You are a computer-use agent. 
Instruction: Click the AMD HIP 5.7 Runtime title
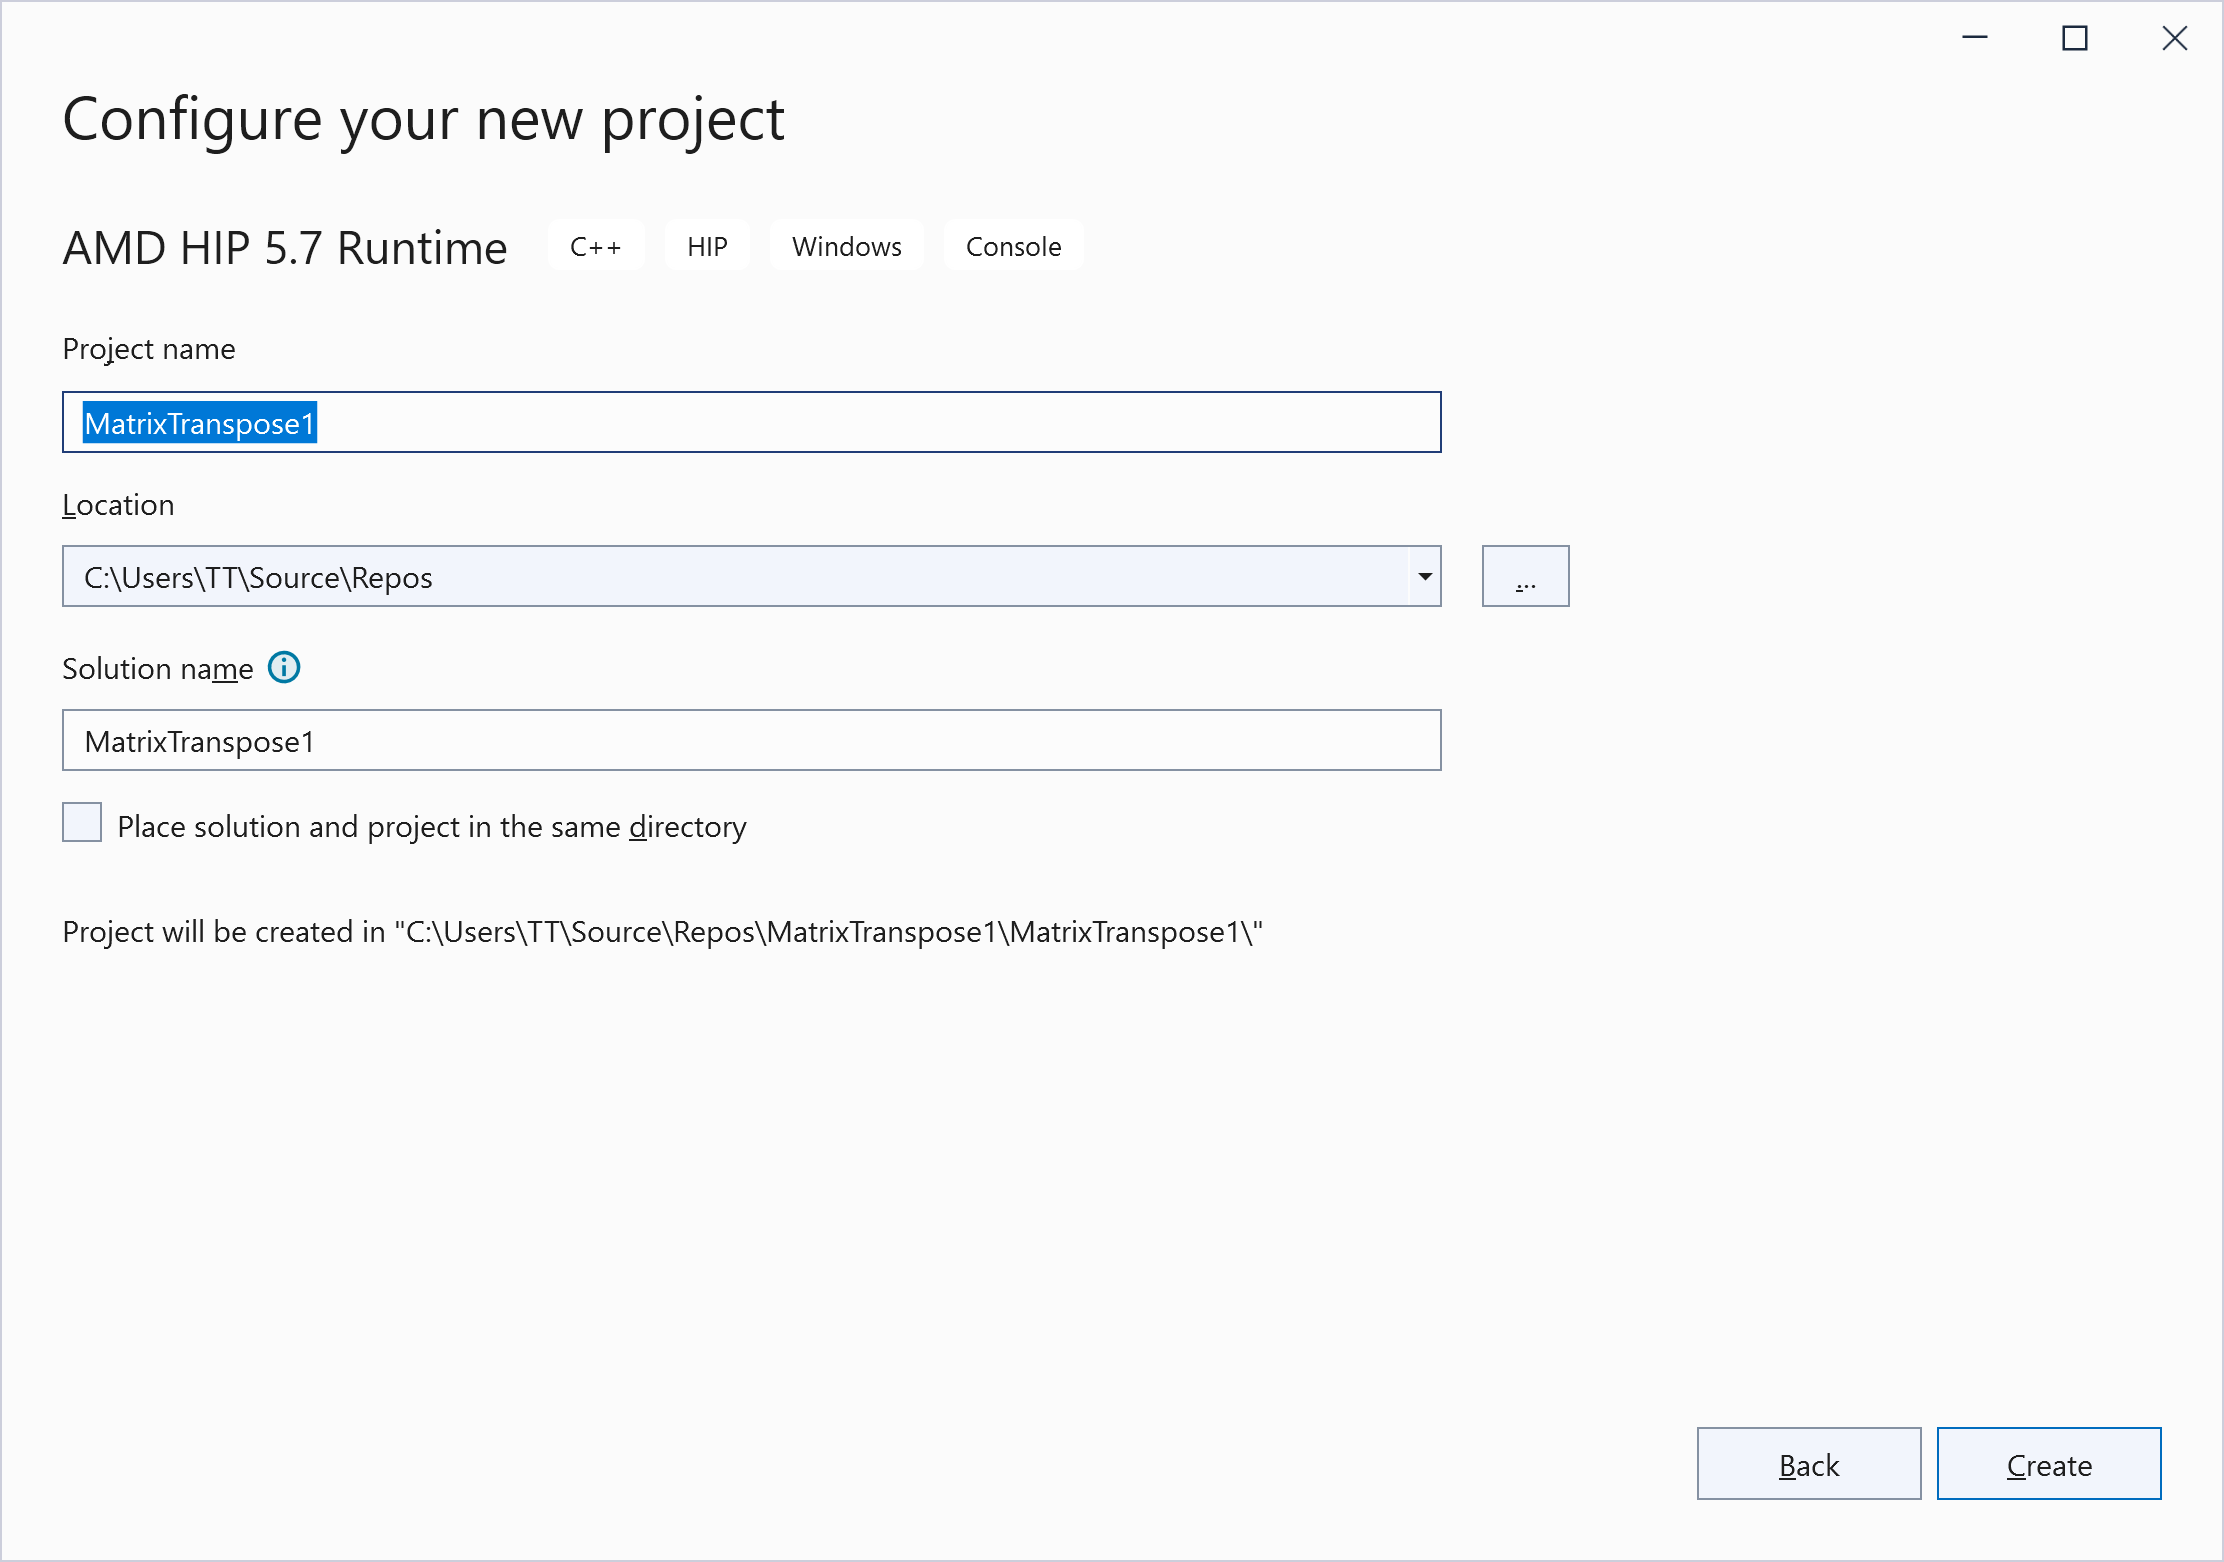coord(285,248)
